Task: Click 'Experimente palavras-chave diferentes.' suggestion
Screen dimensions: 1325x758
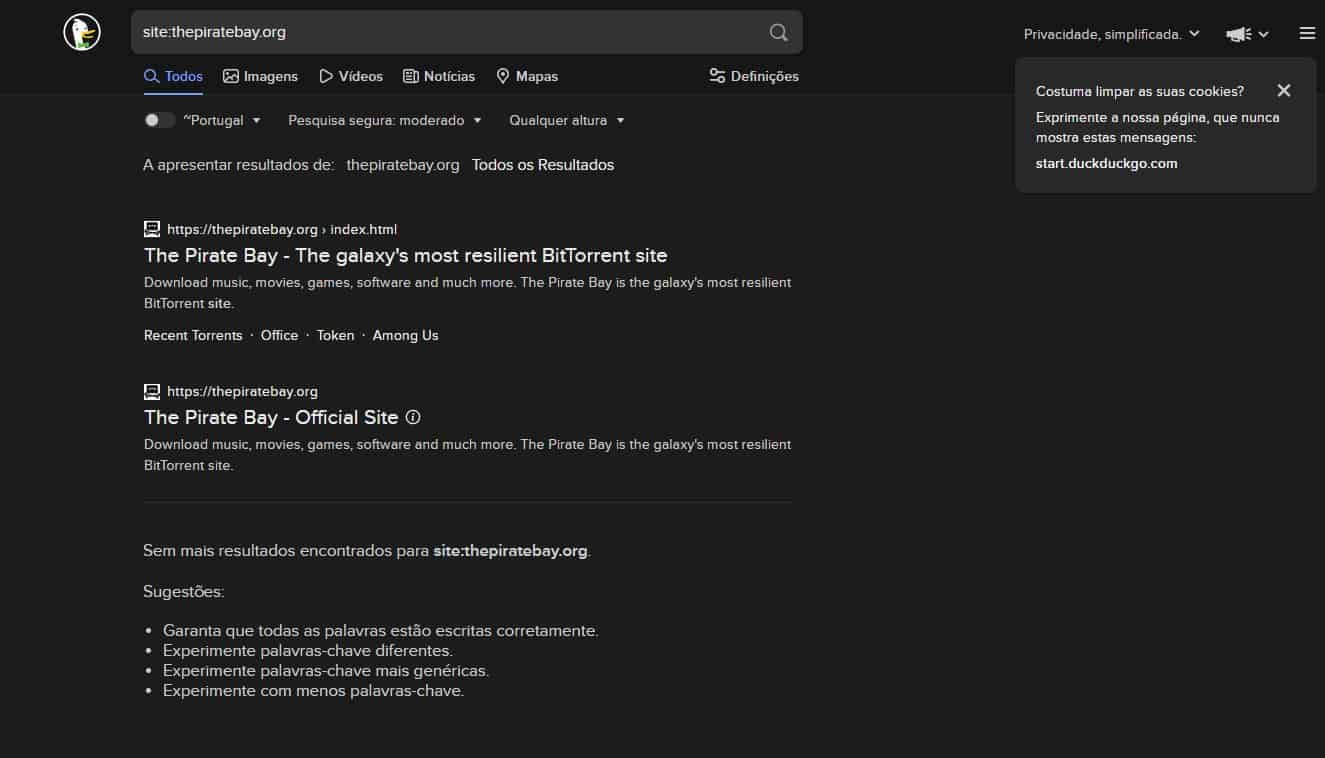Action: pos(308,651)
